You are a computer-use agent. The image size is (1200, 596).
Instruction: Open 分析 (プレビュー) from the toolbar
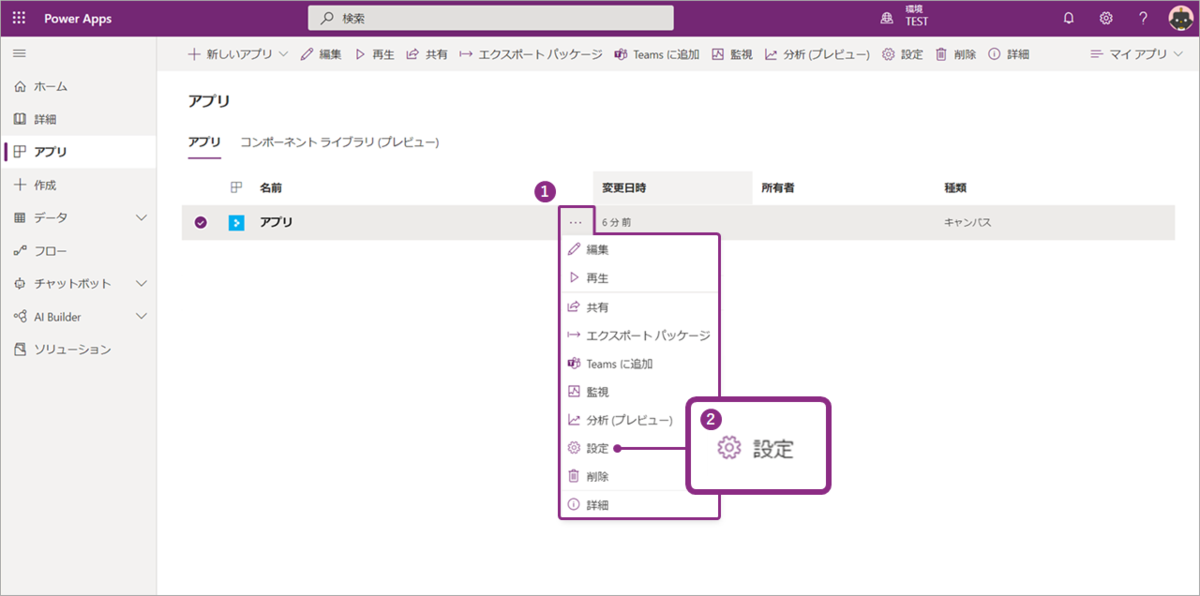click(810, 56)
